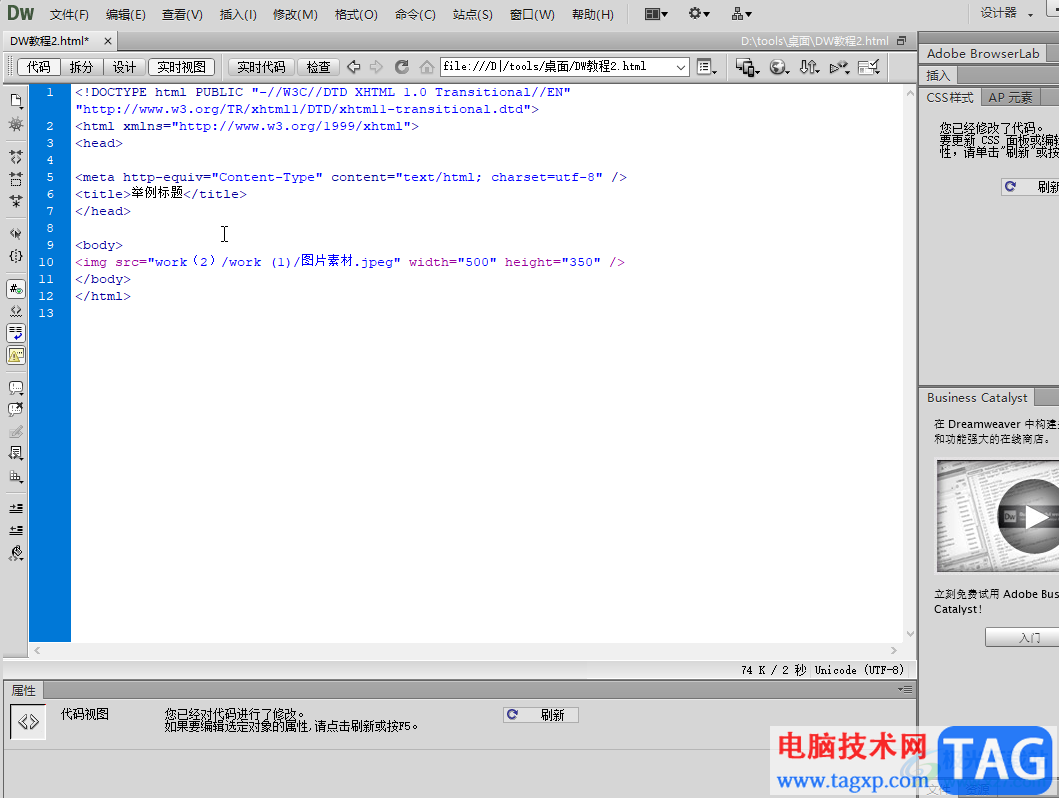This screenshot has width=1059, height=798.
Task: Go to the home page icon
Action: 426,67
